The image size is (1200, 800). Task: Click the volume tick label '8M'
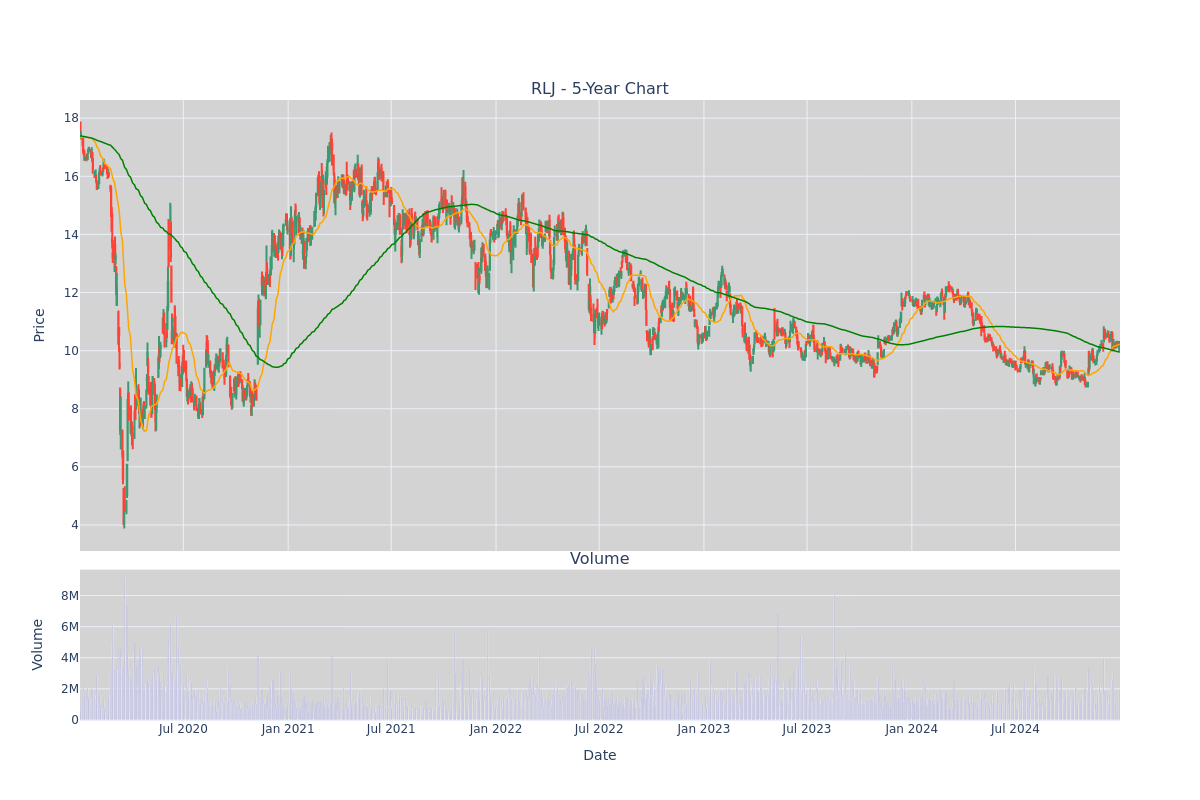coord(70,596)
